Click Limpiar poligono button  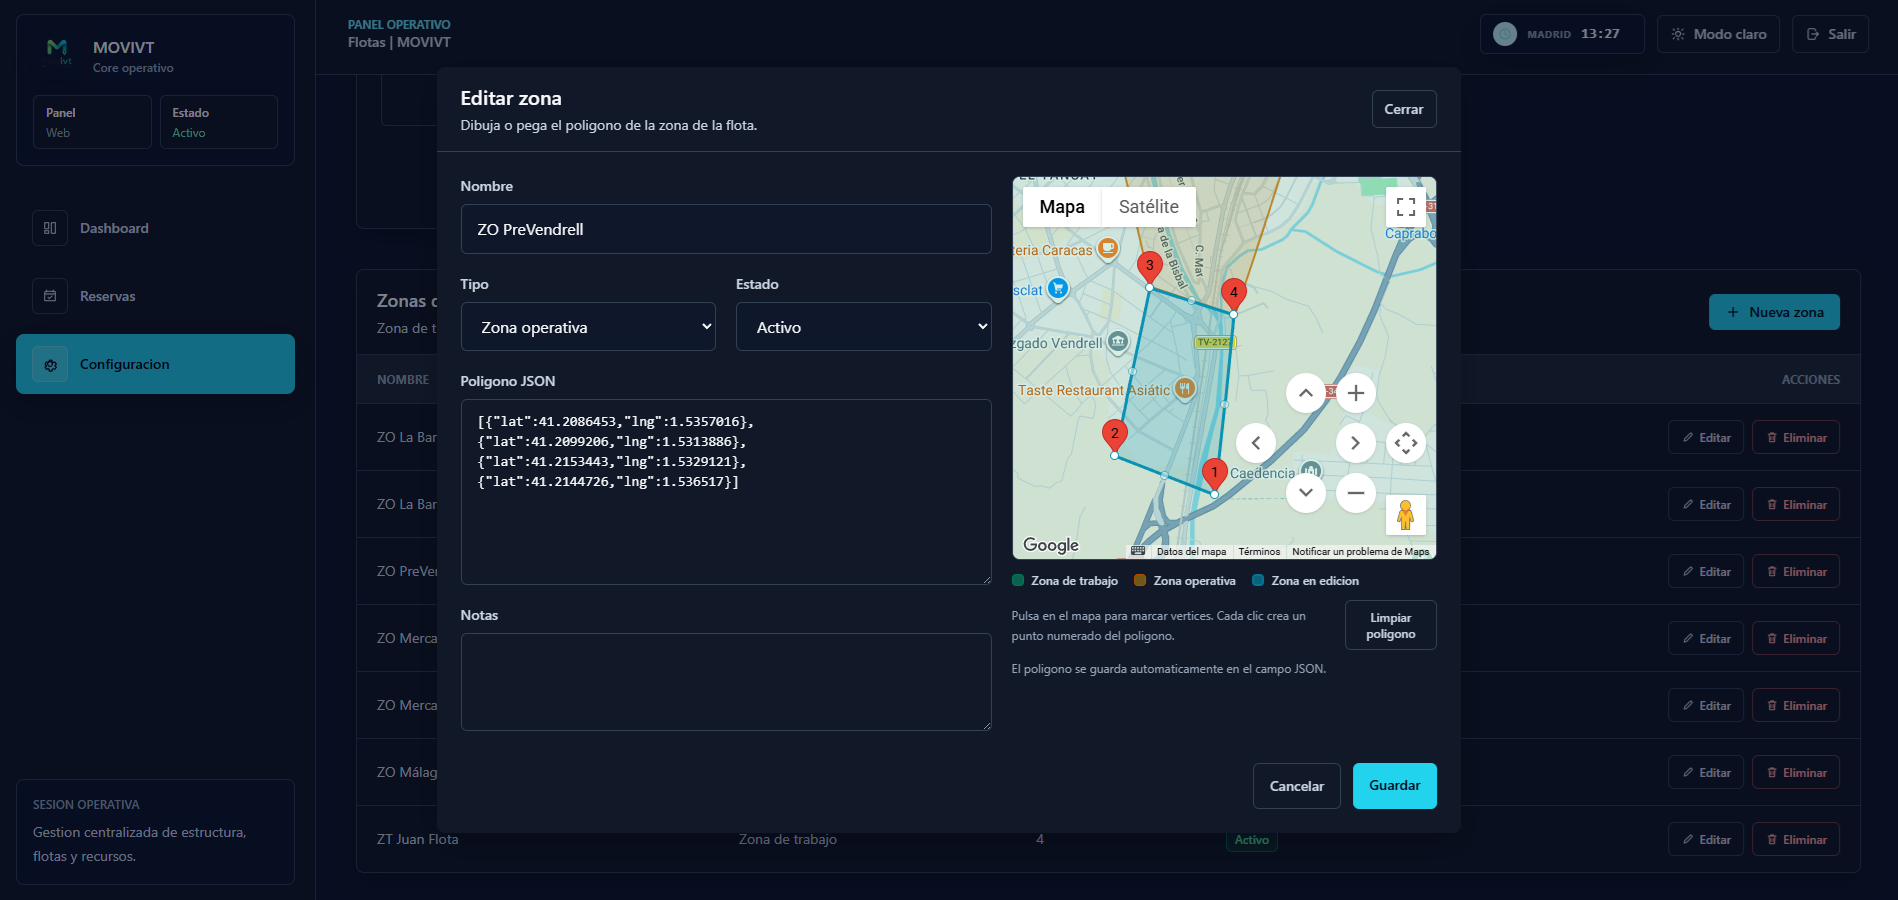click(x=1390, y=625)
